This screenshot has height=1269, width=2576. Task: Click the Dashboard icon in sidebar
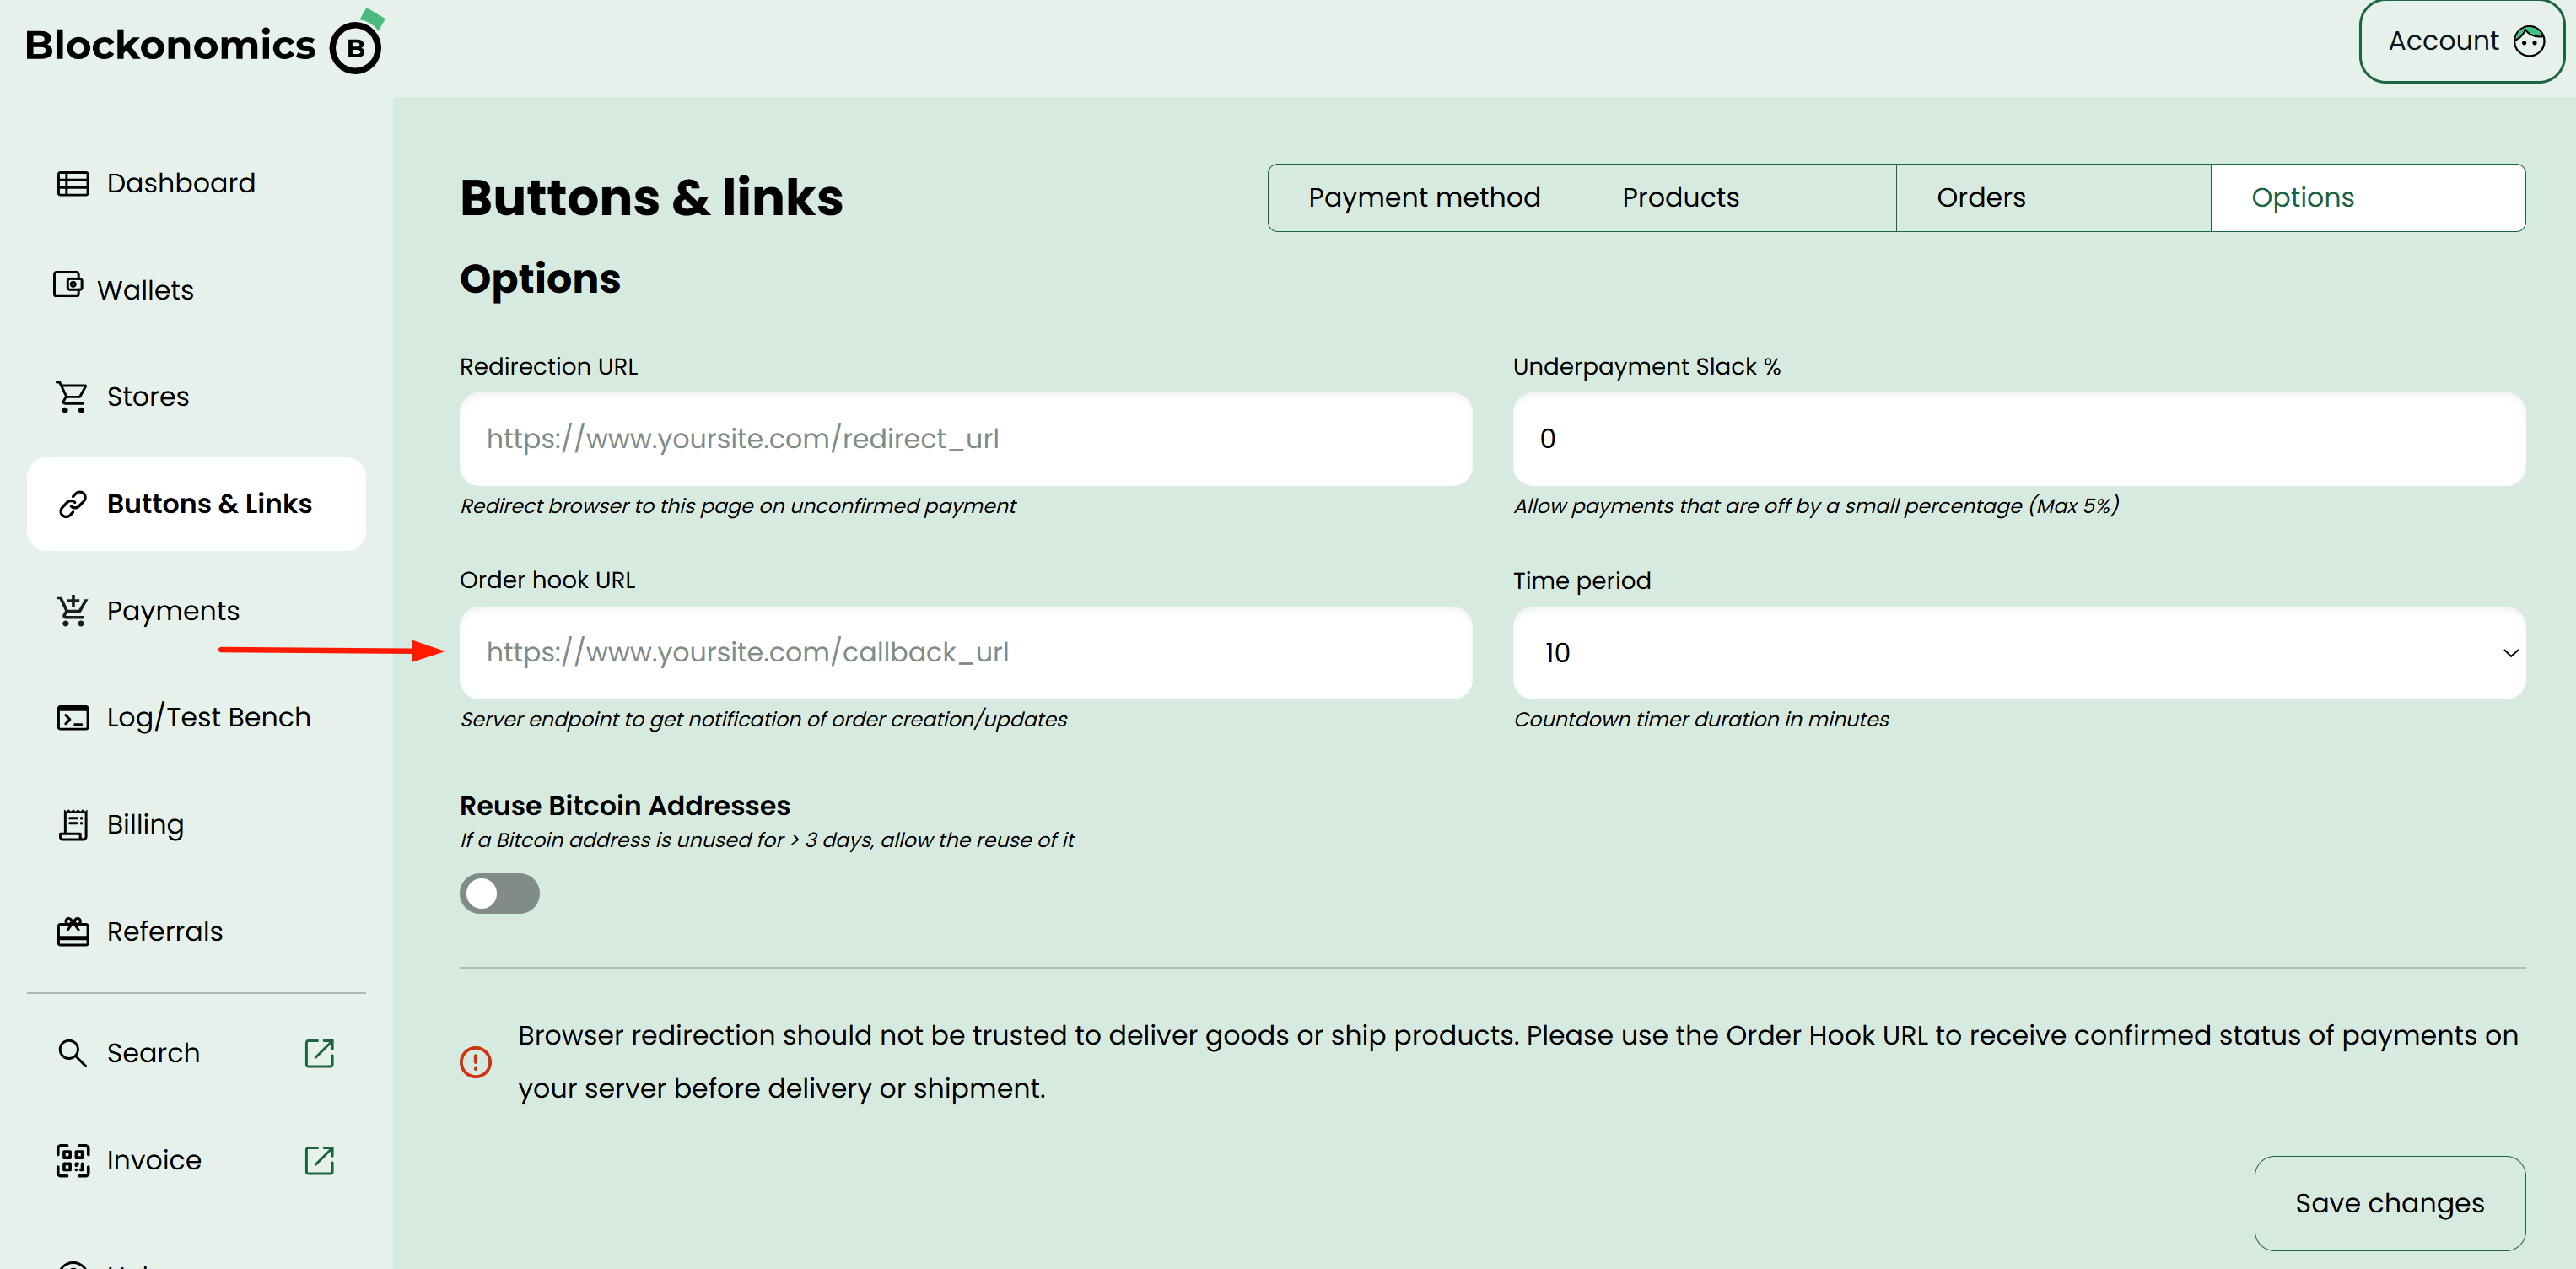72,184
